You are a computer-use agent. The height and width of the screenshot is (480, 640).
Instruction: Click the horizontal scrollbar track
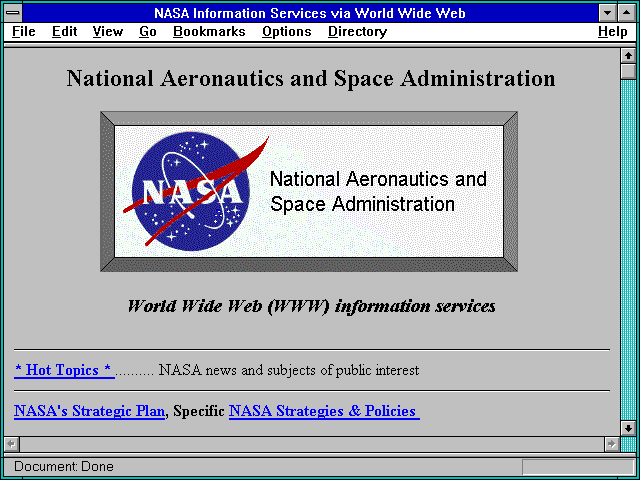pos(311,444)
